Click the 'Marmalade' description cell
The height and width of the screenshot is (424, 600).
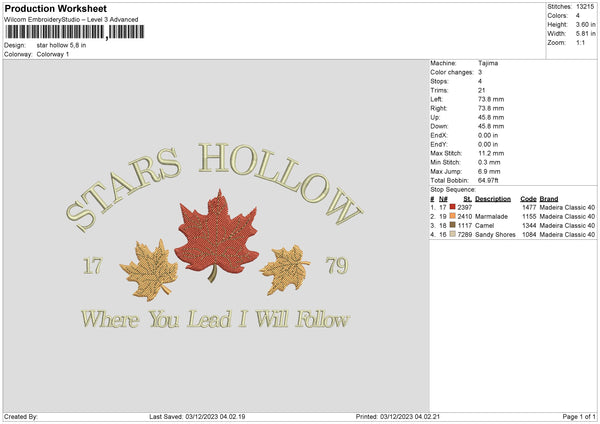click(491, 217)
